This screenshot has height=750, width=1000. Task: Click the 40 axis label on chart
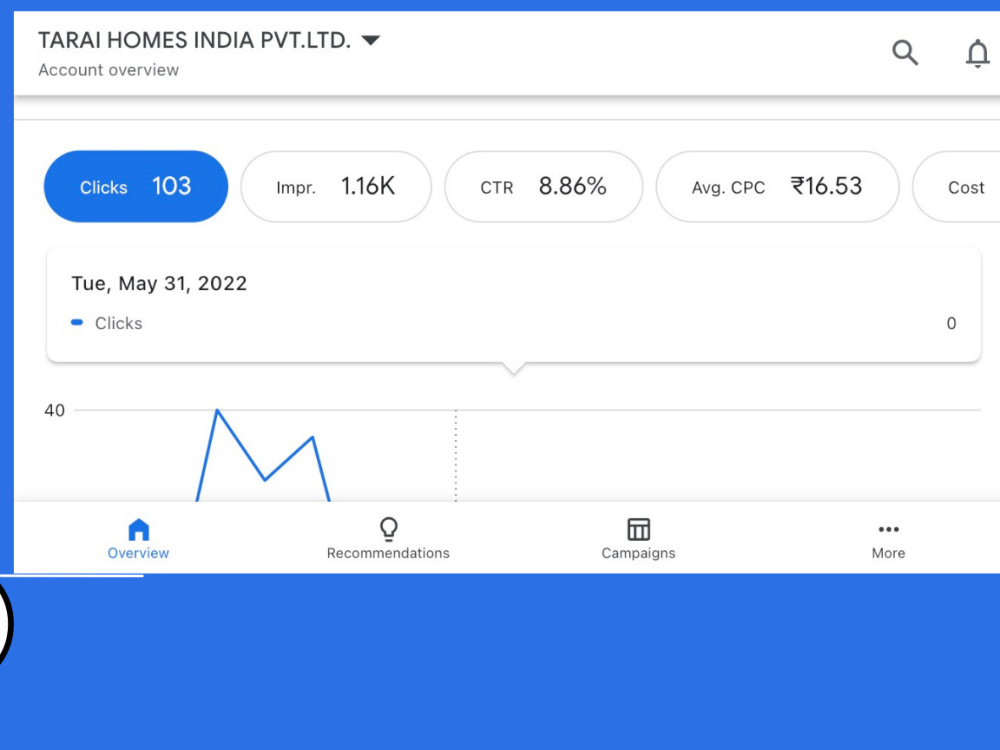coord(54,410)
